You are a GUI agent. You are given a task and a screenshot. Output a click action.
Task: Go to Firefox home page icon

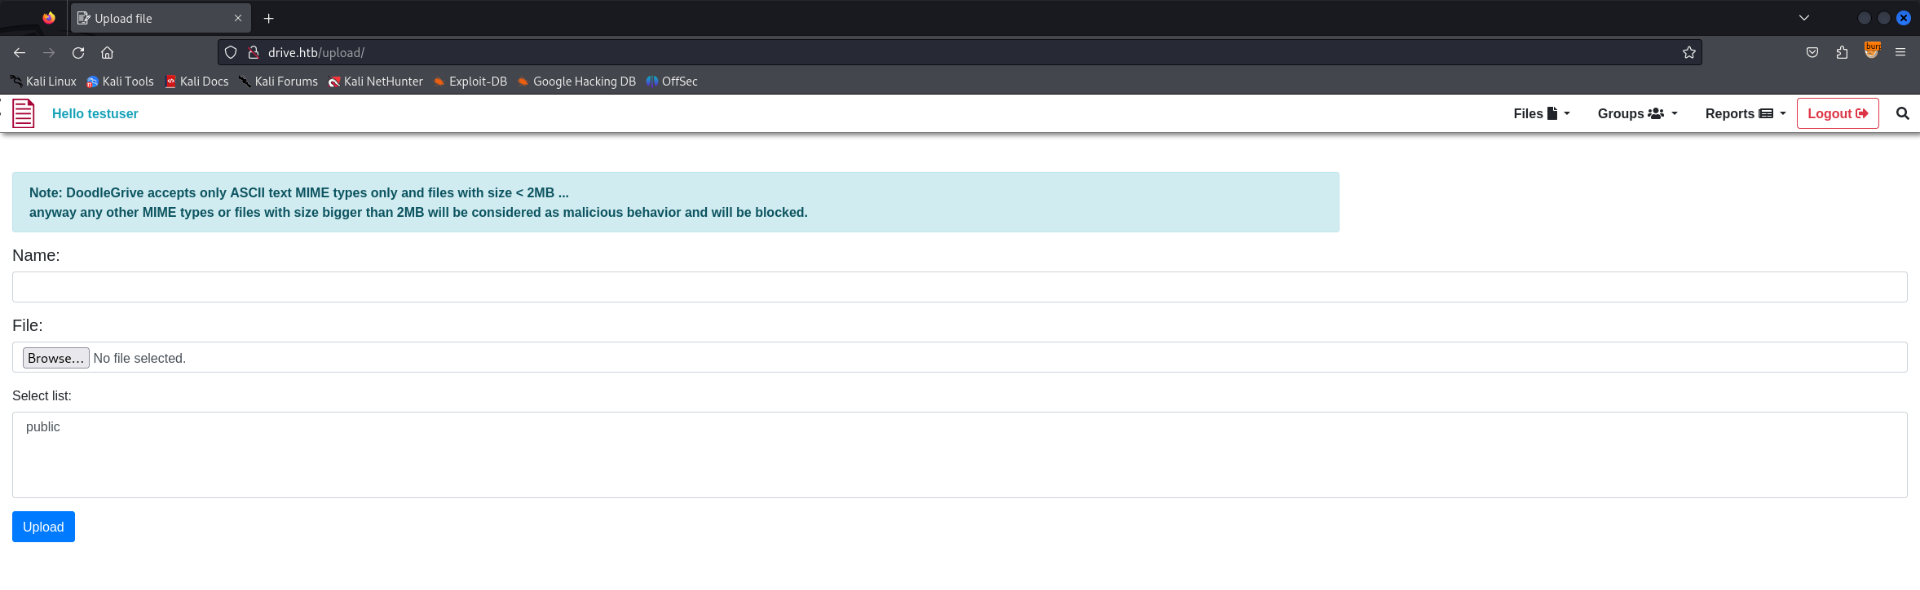(107, 53)
